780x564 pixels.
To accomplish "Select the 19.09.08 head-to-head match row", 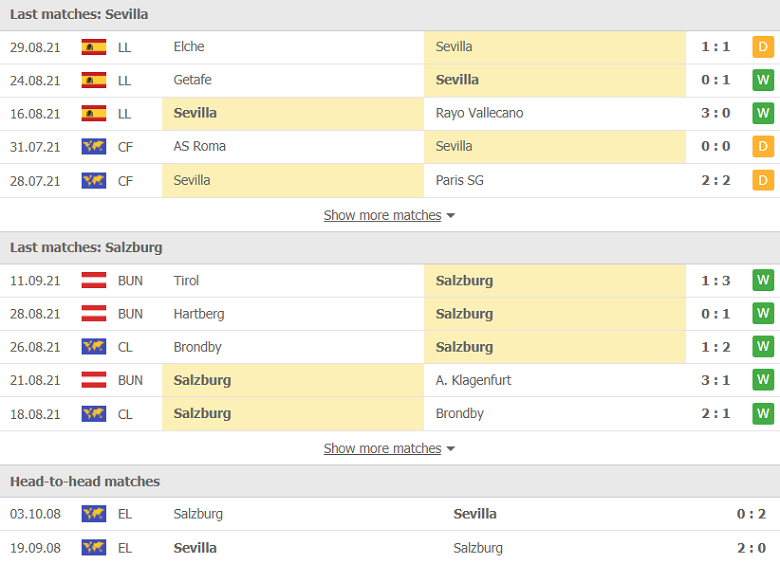I will pyautogui.click(x=390, y=548).
